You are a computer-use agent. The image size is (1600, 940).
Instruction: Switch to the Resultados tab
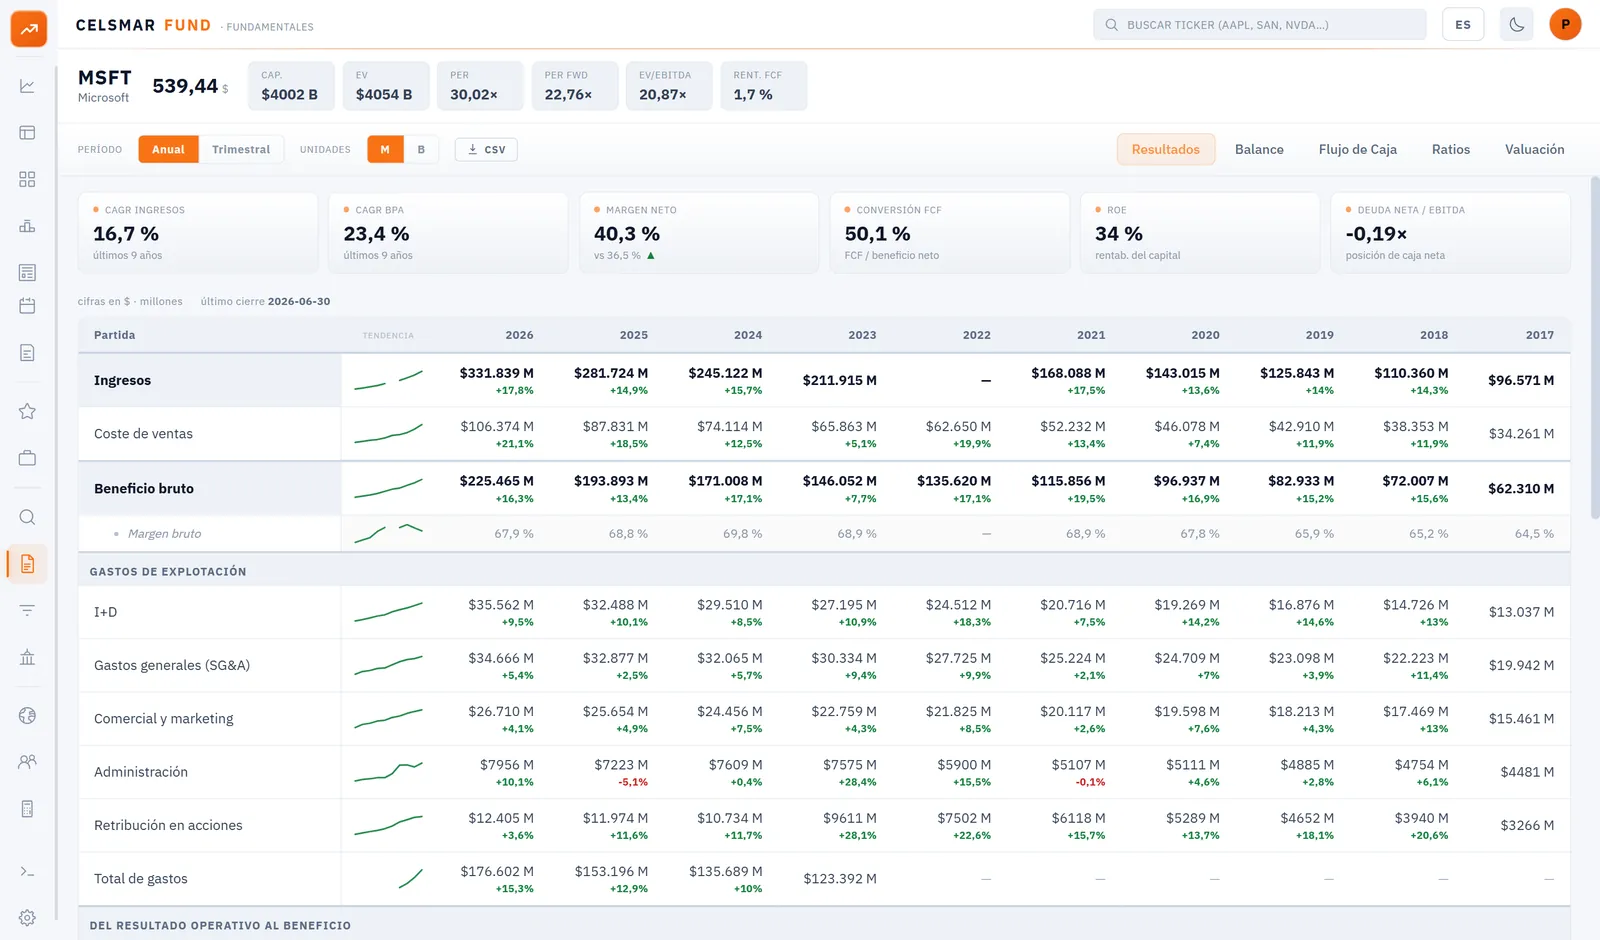coord(1166,149)
